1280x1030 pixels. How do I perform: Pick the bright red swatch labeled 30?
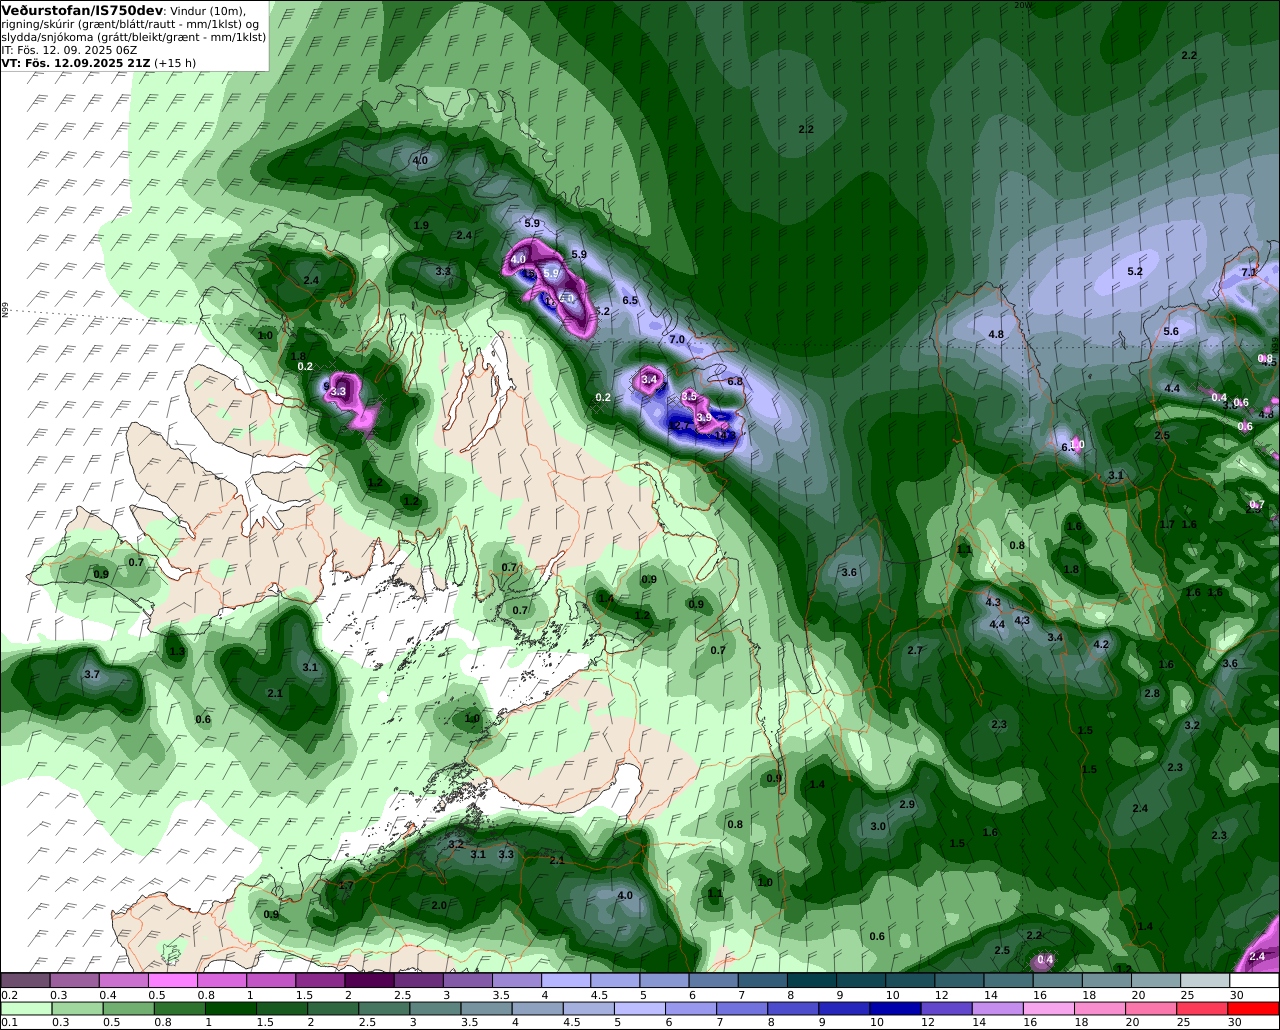1254,1009
